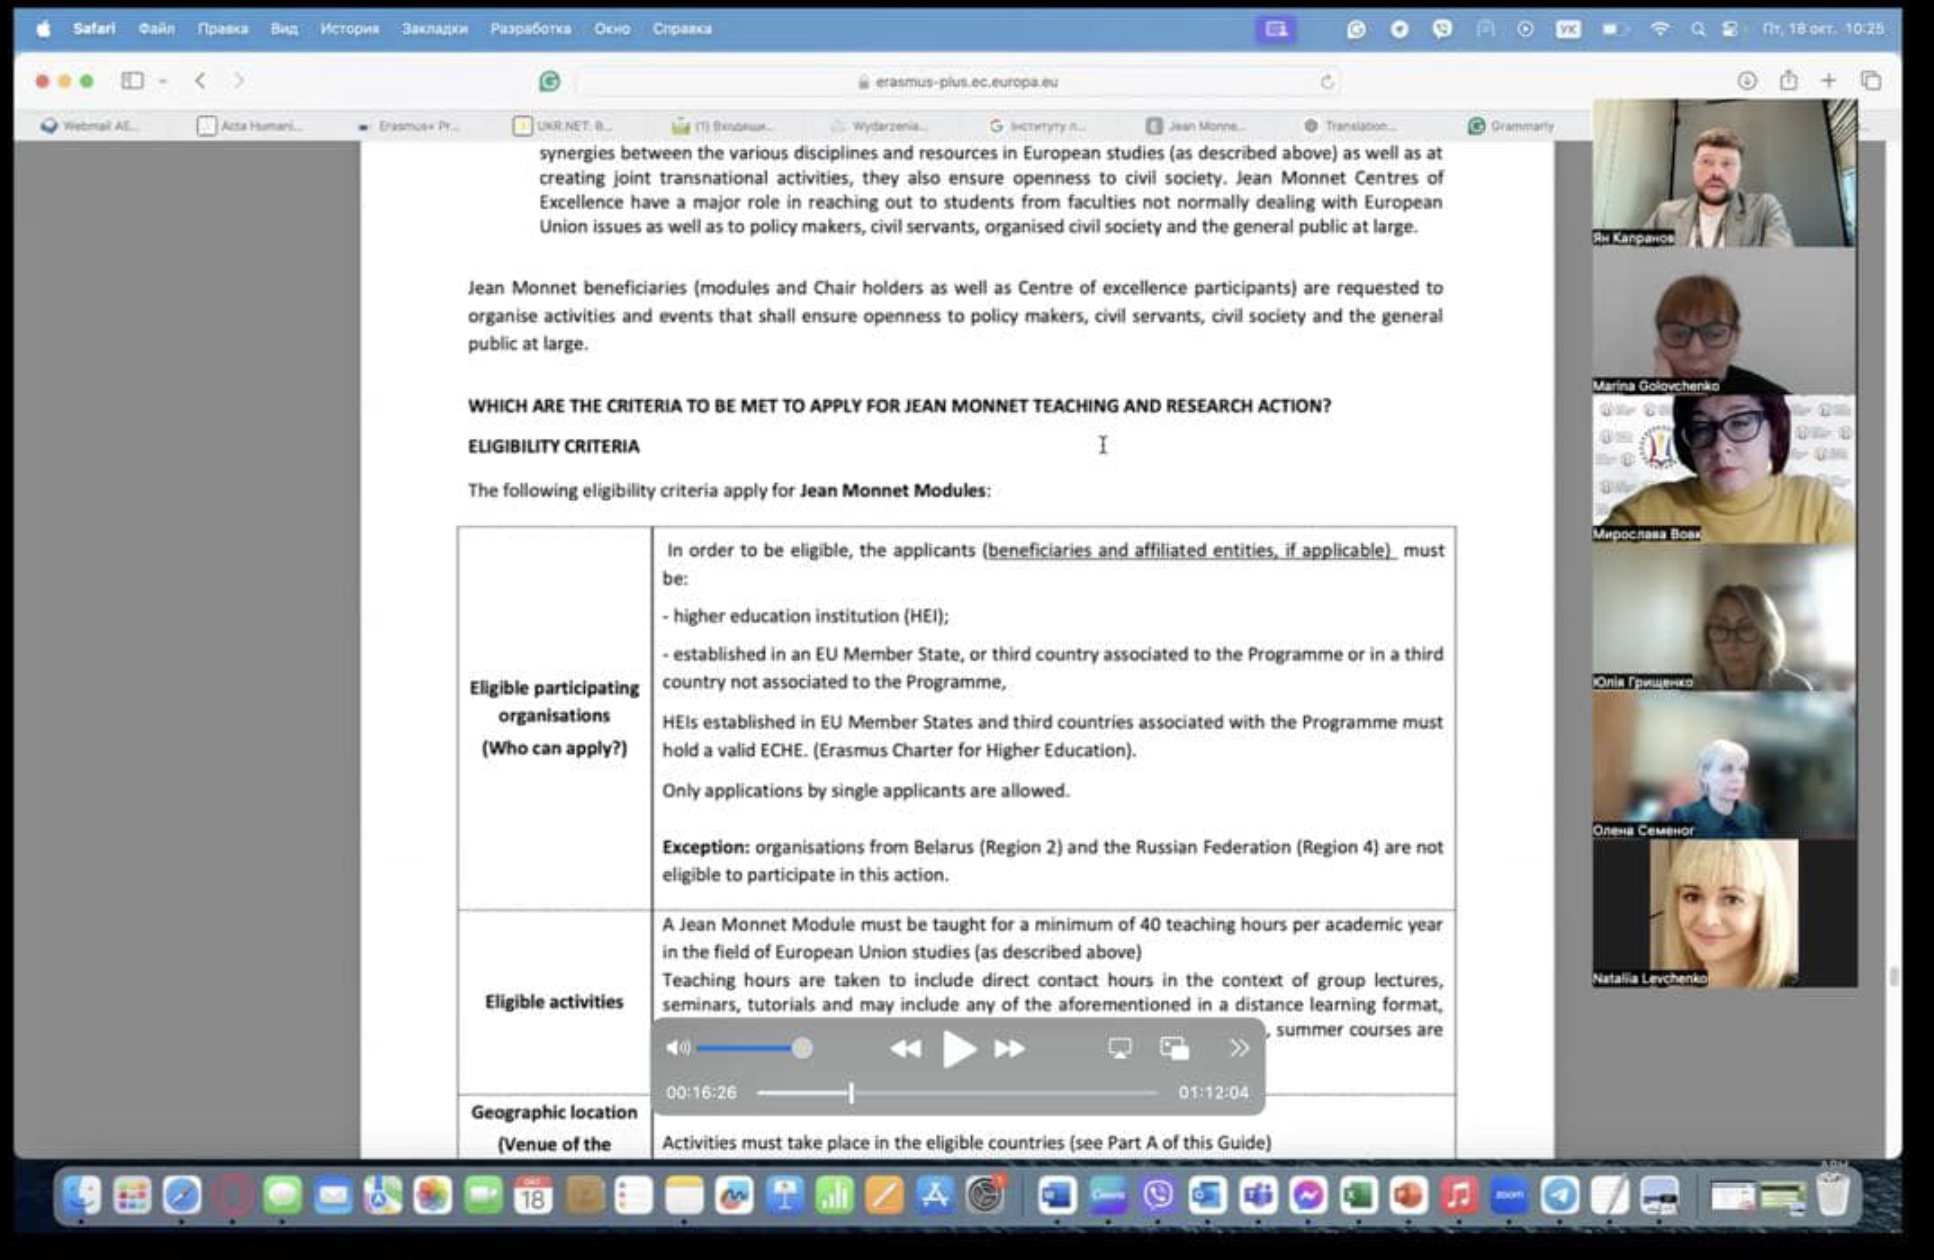The height and width of the screenshot is (1260, 1934).
Task: Open the Webmail bookmark in favorites bar
Action: (x=89, y=126)
